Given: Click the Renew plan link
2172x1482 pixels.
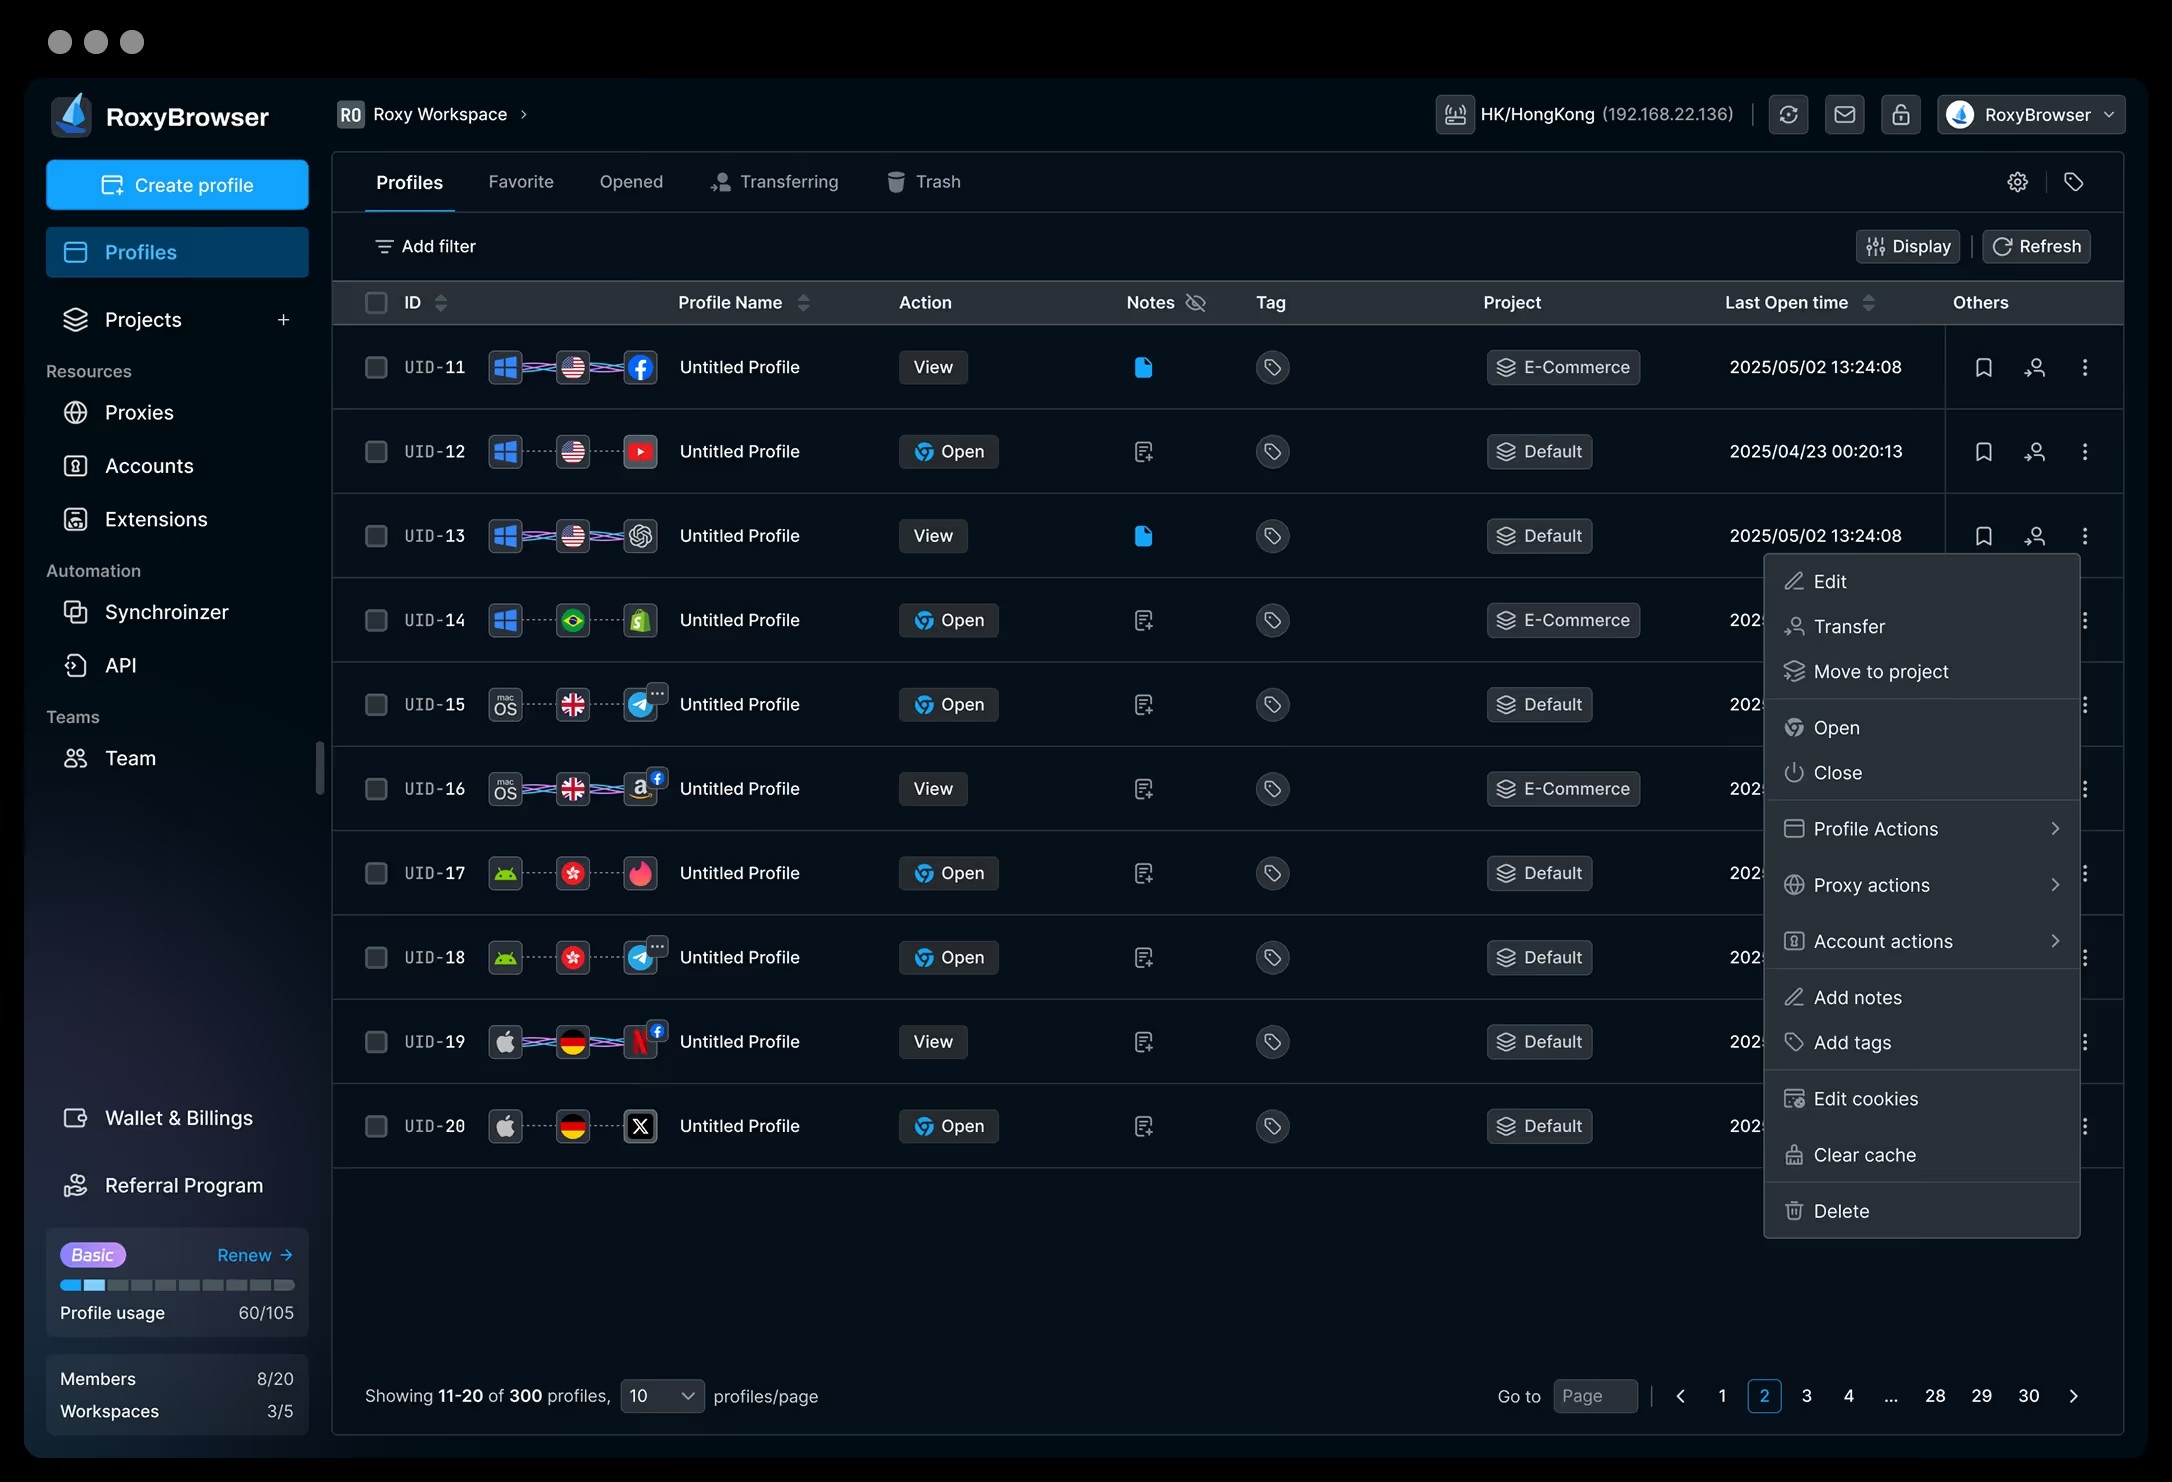Looking at the screenshot, I should (254, 1255).
